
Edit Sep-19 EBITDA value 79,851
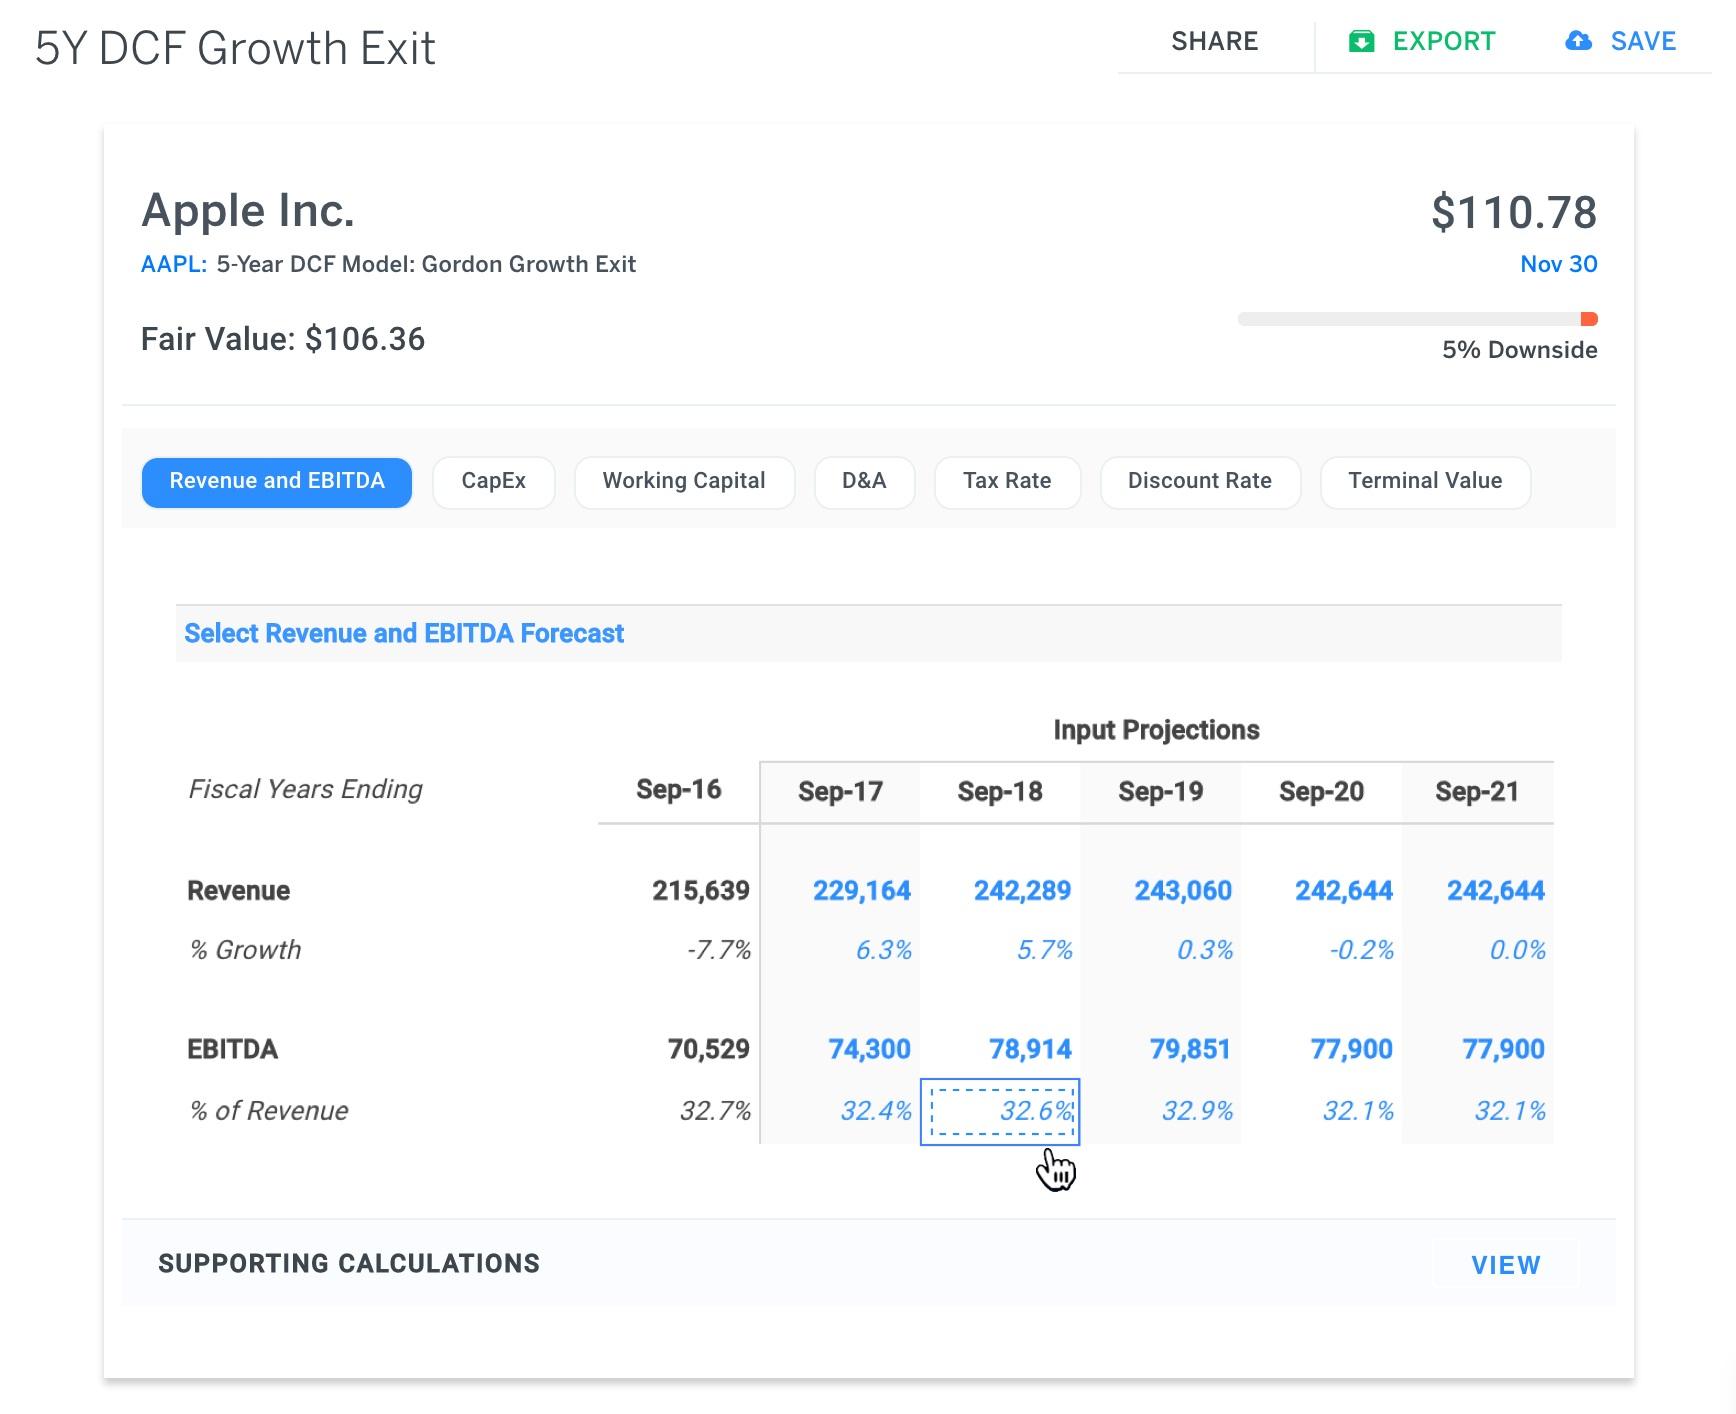tap(1190, 1050)
